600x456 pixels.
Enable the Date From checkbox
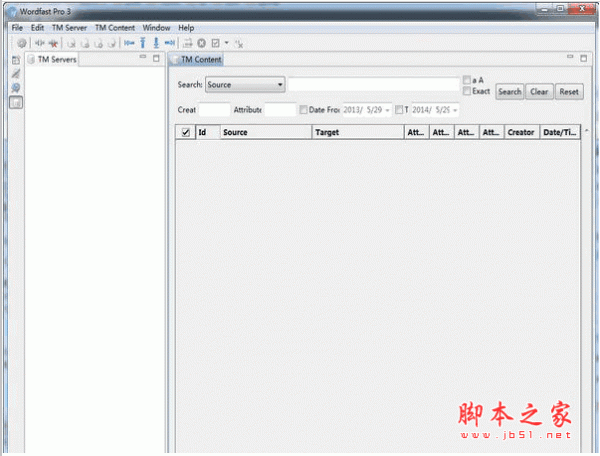(303, 110)
